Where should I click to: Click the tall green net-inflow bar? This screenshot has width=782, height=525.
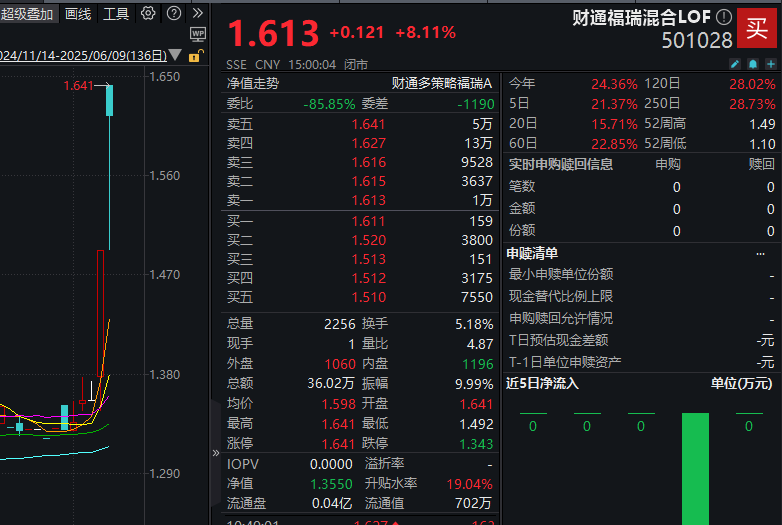tap(695, 469)
